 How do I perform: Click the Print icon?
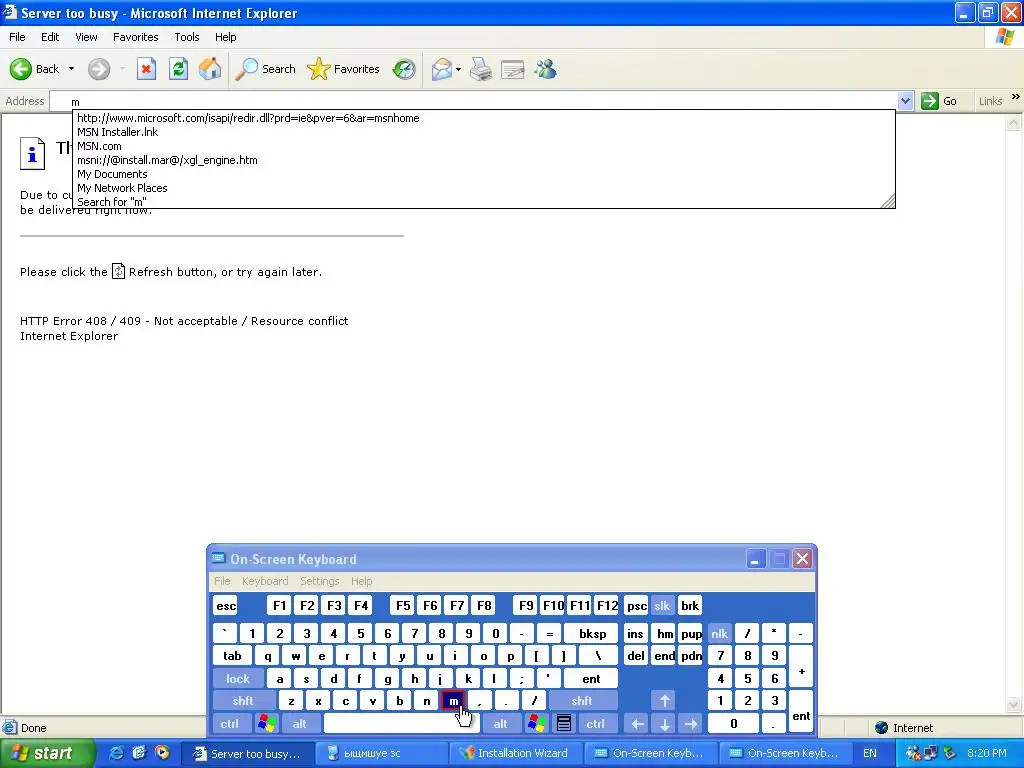pos(481,69)
